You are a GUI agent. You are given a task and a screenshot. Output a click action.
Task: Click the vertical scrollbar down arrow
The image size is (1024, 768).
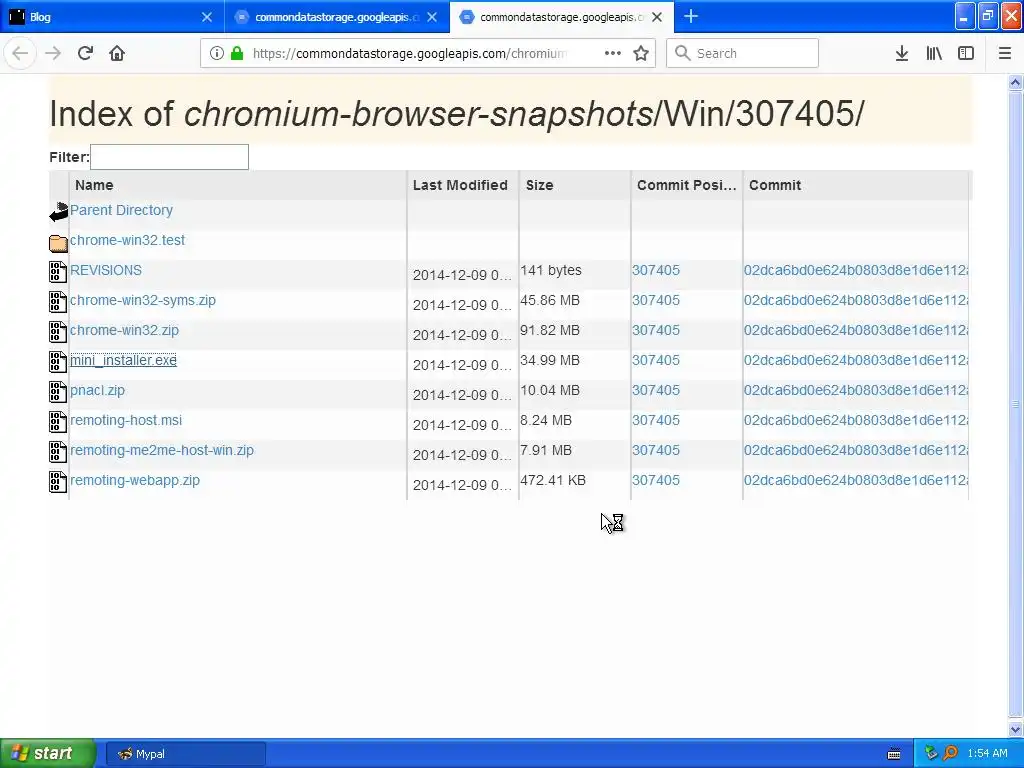1016,729
